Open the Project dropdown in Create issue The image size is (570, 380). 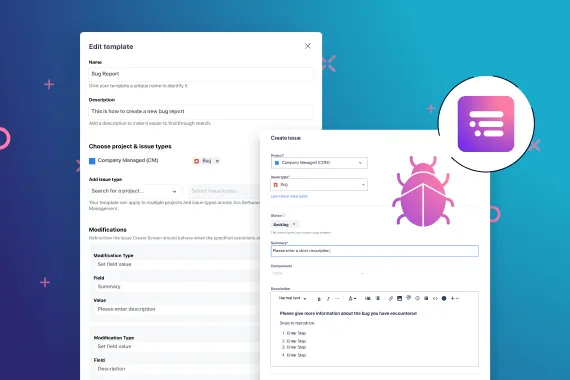click(x=319, y=163)
